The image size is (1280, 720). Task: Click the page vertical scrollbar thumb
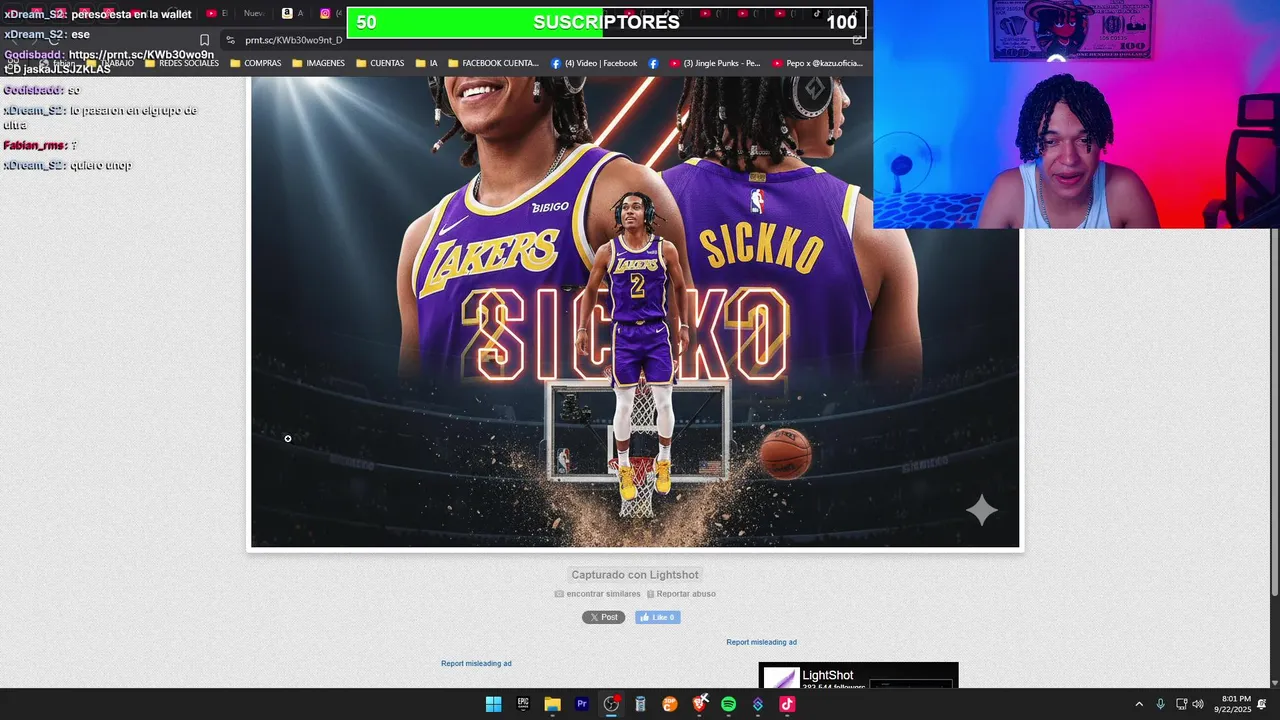click(1274, 412)
